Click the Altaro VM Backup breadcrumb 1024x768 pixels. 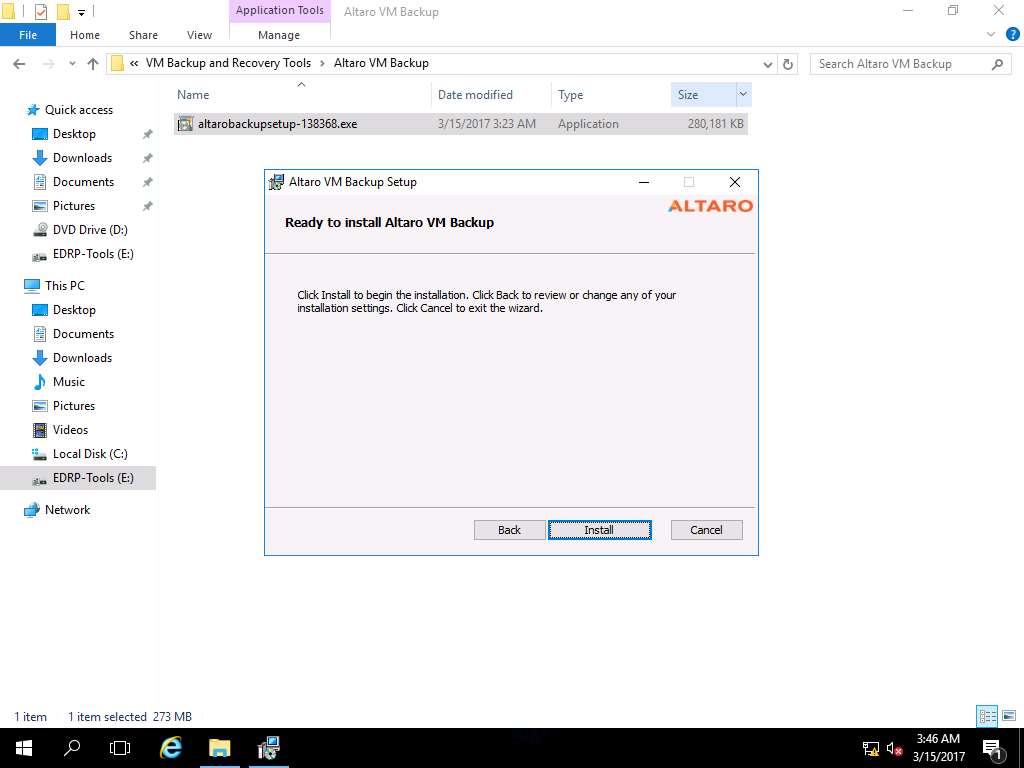tap(381, 63)
